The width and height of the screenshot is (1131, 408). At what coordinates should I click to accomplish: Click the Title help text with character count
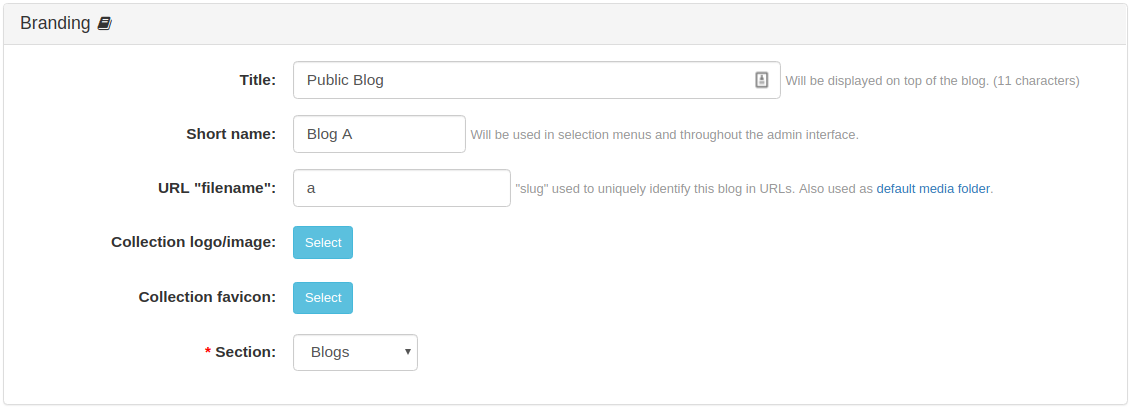pos(933,81)
